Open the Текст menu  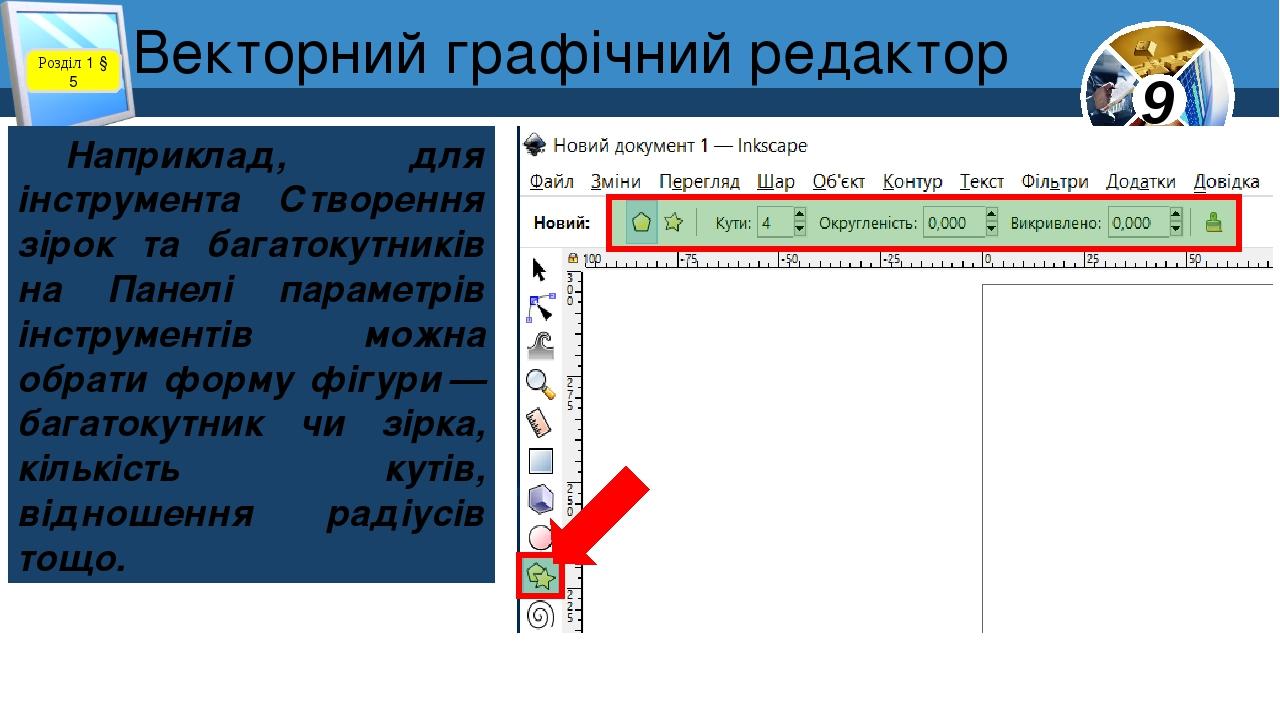tap(982, 181)
